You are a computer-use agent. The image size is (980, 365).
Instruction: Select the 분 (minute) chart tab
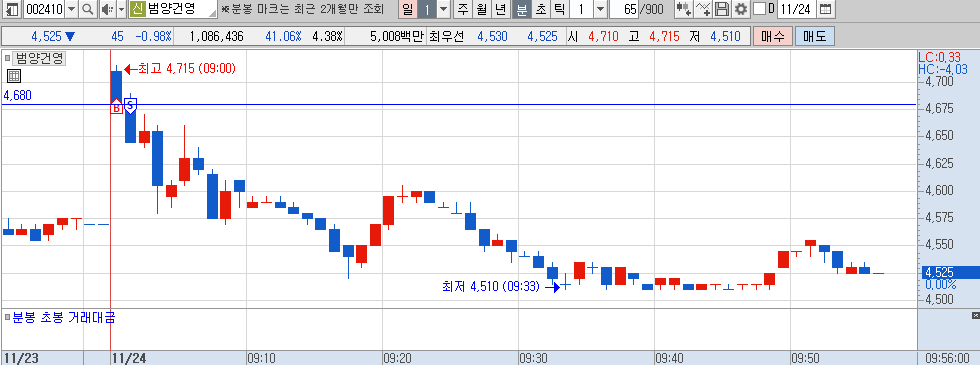point(521,9)
